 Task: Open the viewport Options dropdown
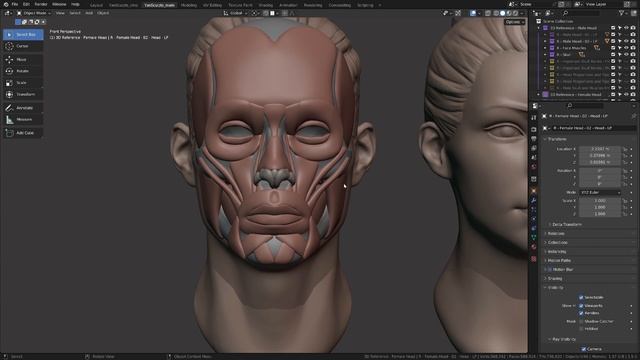click(x=514, y=22)
